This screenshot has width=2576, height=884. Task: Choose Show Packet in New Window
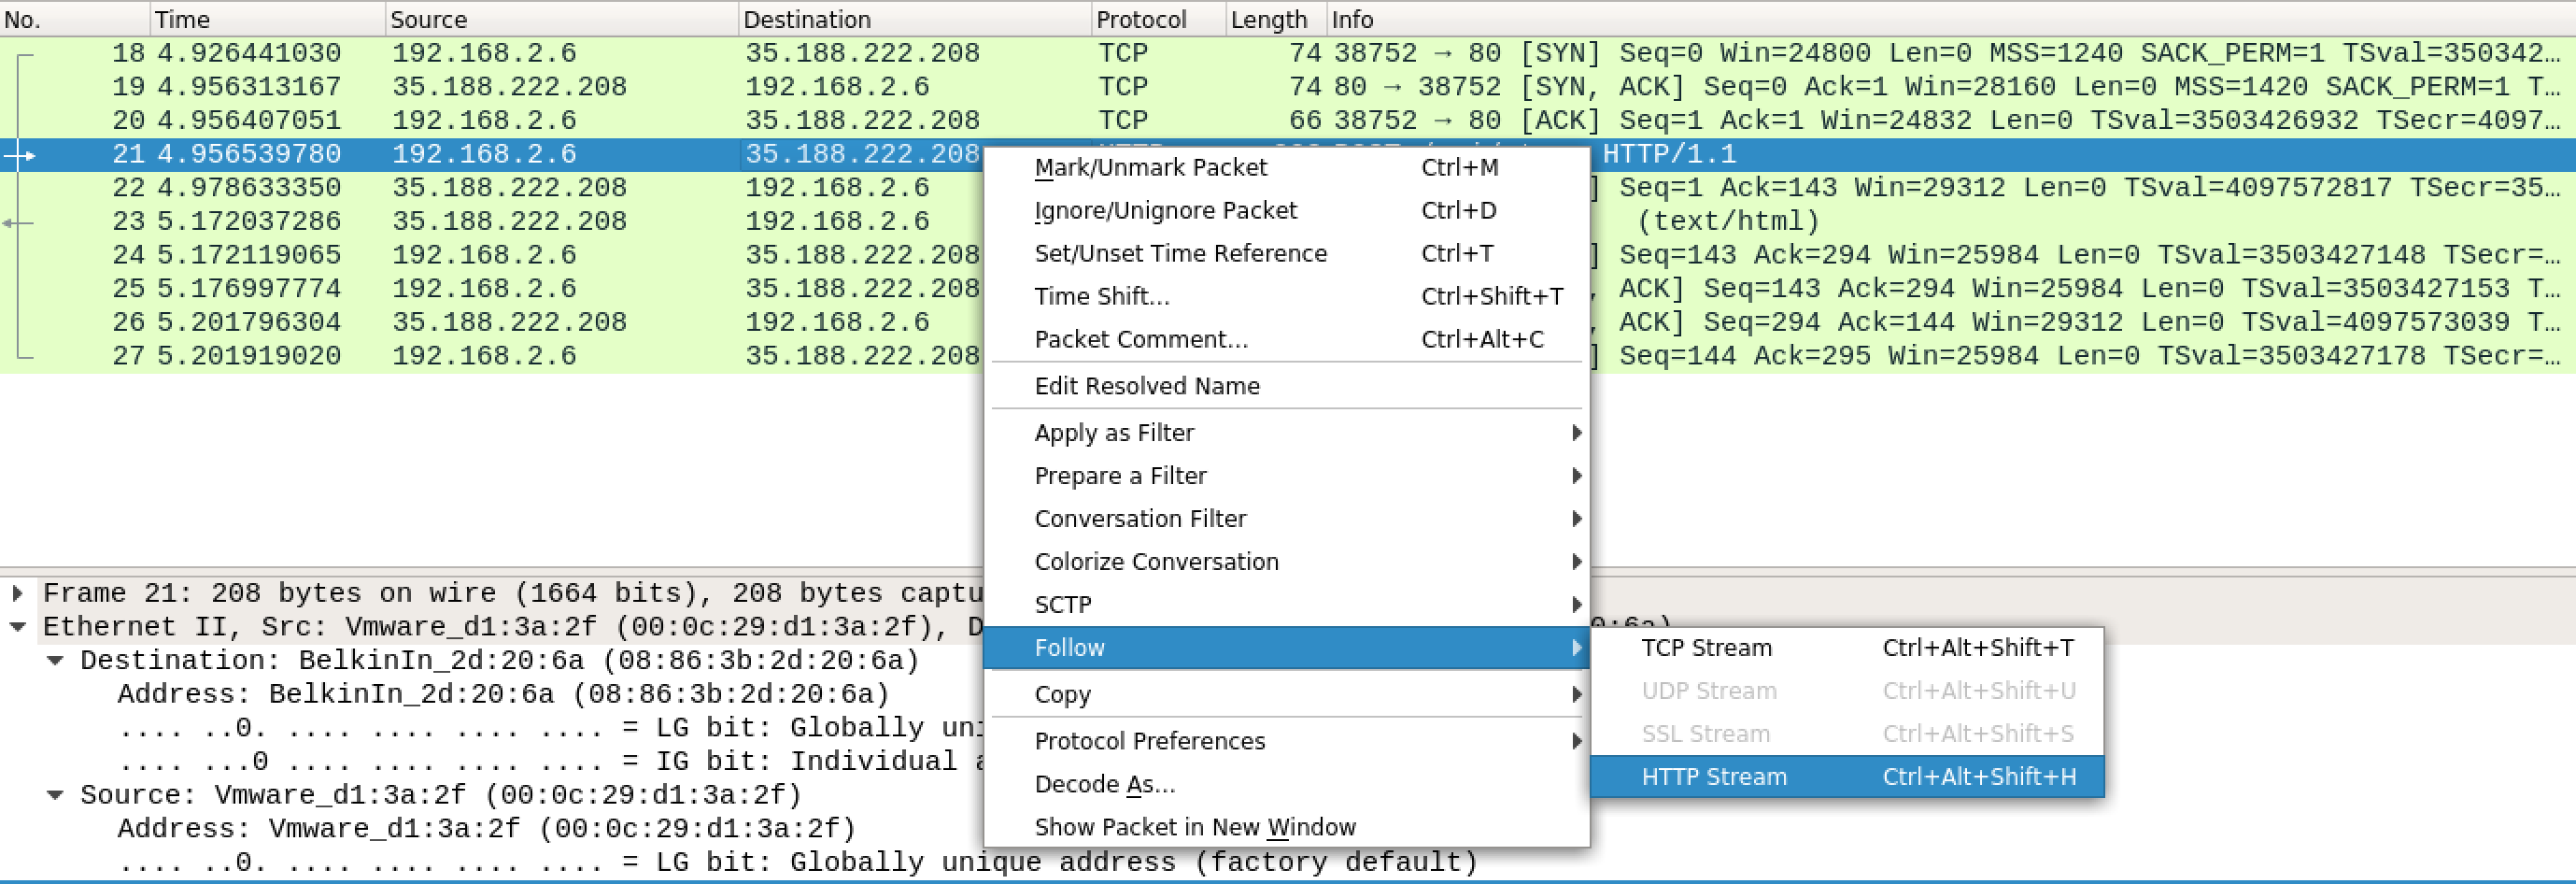click(x=1194, y=827)
